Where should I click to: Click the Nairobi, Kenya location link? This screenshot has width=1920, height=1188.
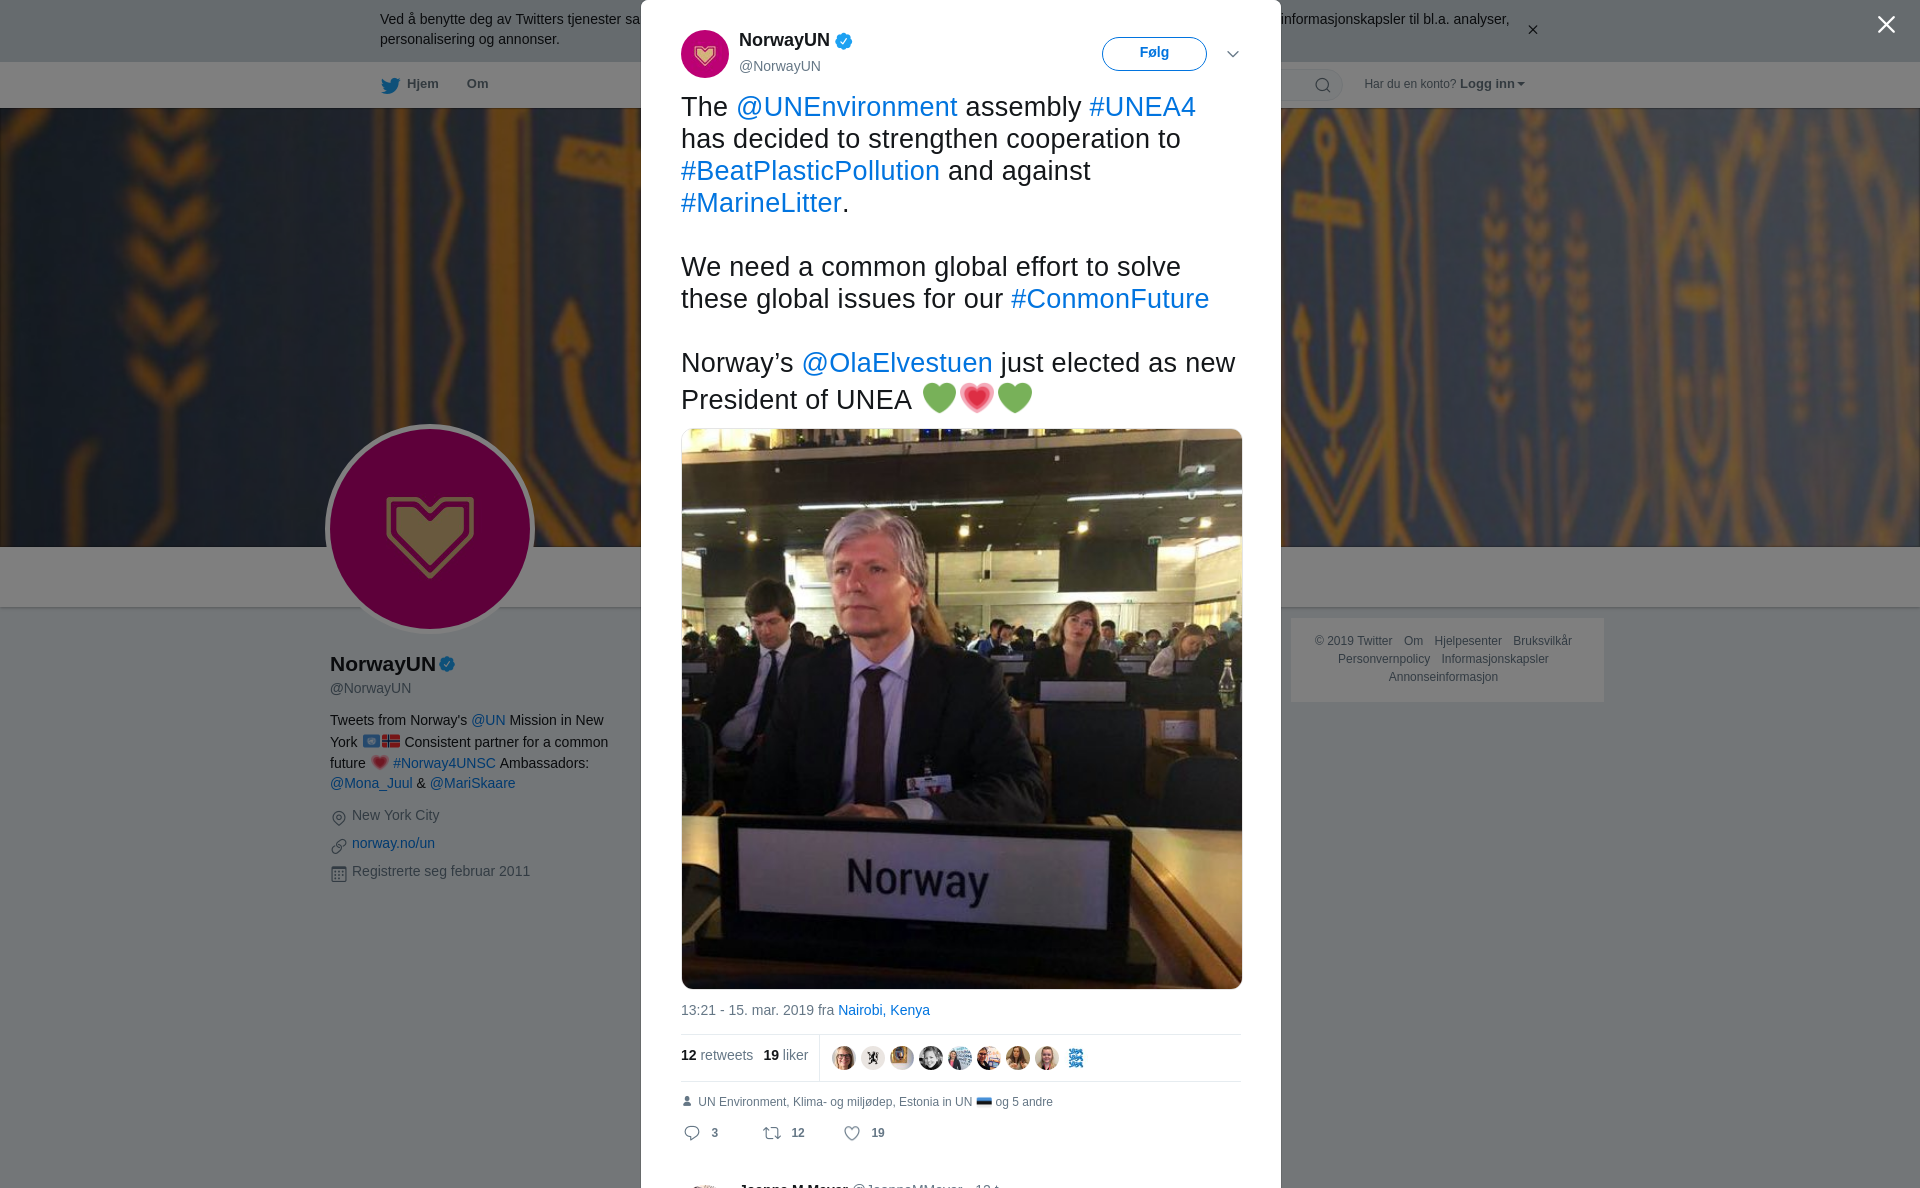pyautogui.click(x=884, y=1010)
